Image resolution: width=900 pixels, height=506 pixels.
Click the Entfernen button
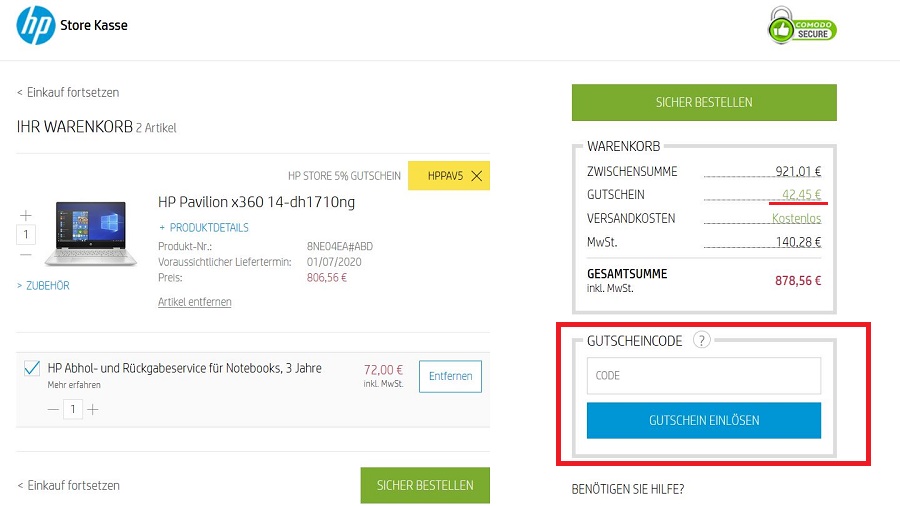(450, 376)
